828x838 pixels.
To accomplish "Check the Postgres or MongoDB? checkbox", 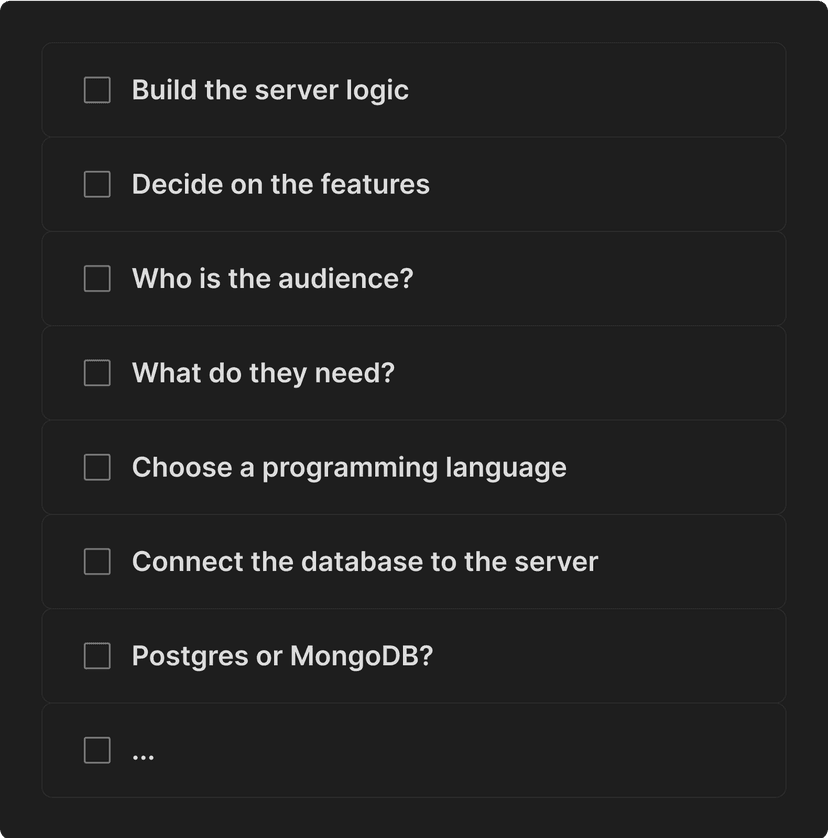I will (97, 655).
